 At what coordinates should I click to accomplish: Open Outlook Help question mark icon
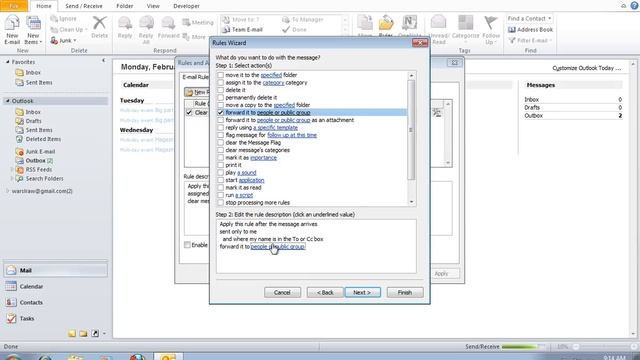click(x=634, y=6)
